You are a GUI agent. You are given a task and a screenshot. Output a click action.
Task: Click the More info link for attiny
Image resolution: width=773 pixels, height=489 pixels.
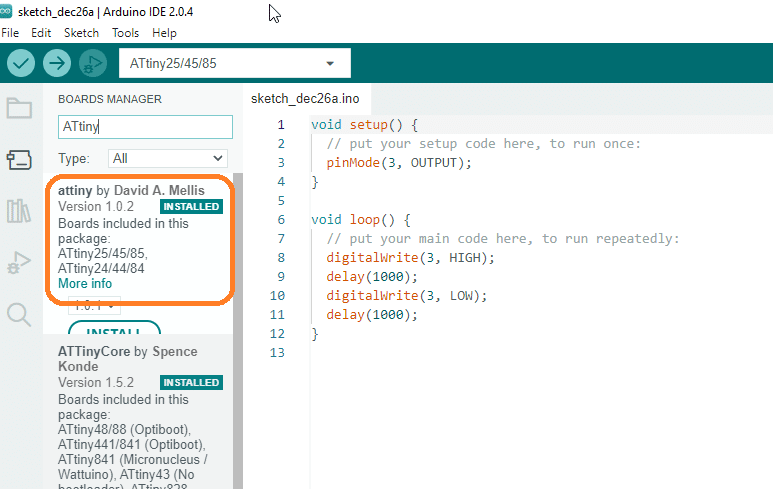[x=85, y=283]
